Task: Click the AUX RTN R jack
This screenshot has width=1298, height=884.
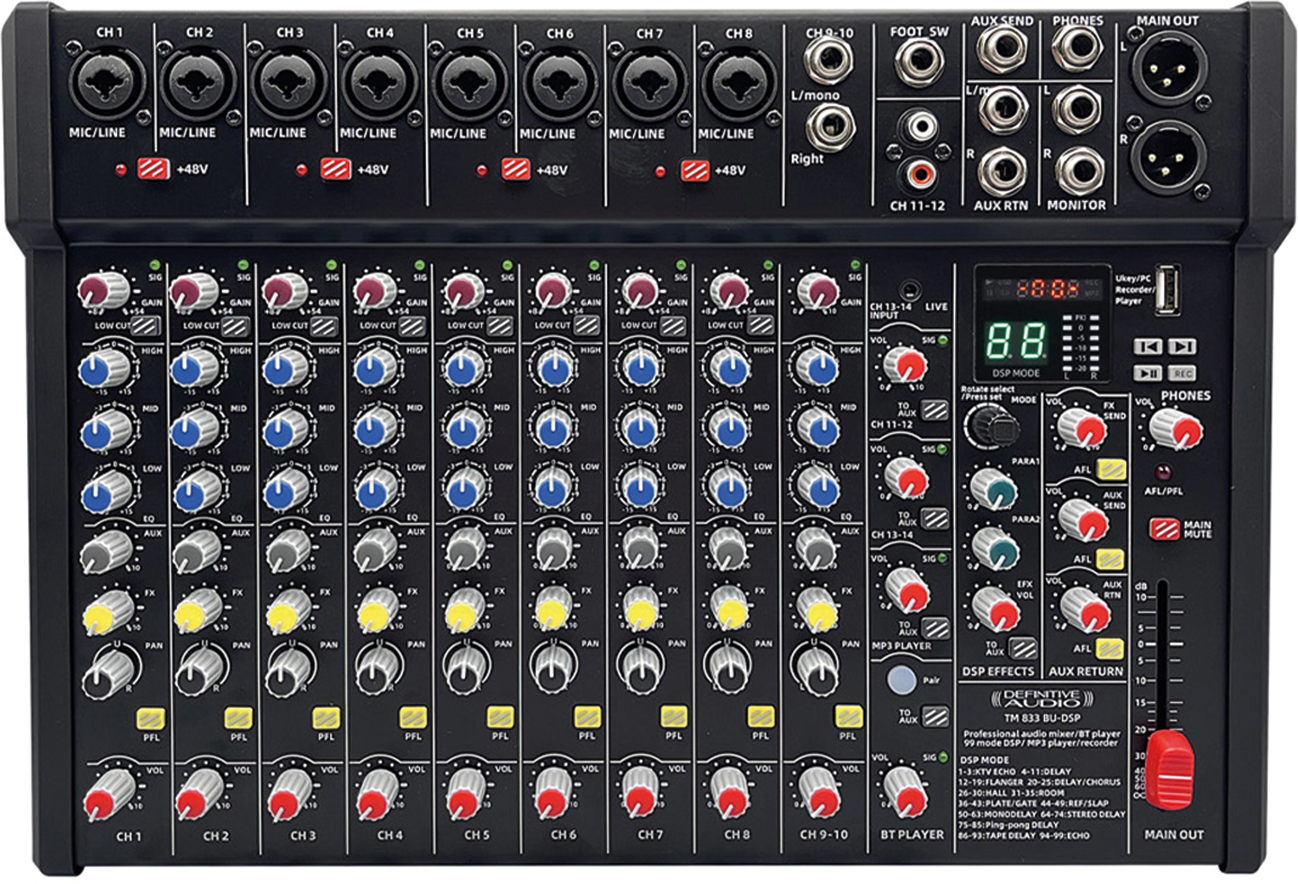Action: point(1003,171)
